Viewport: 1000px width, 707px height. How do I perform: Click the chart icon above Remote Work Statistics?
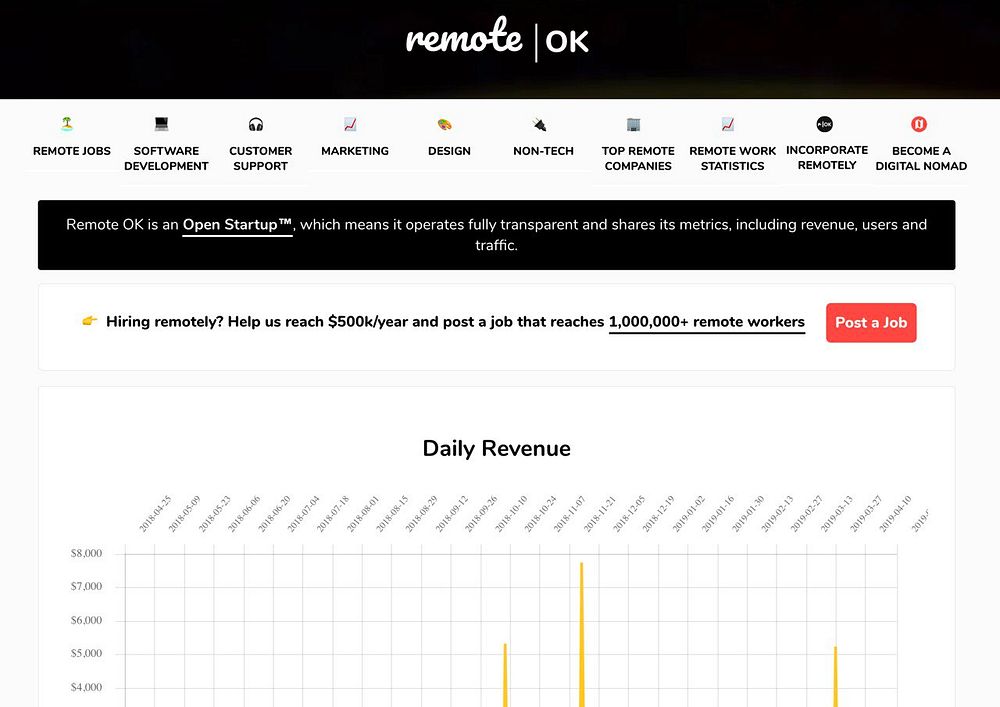coord(728,124)
